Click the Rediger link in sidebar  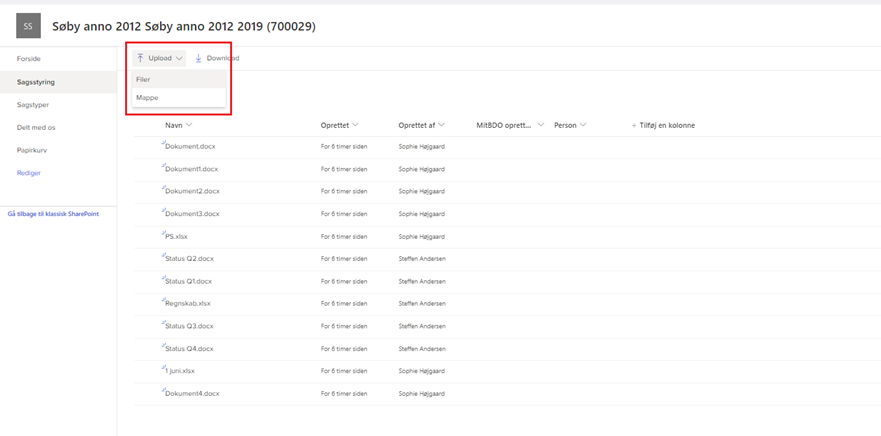pos(29,173)
